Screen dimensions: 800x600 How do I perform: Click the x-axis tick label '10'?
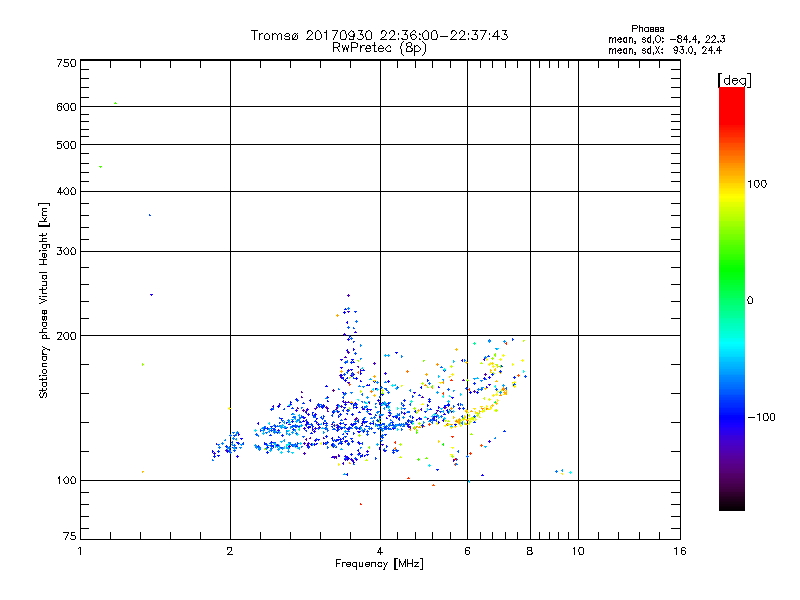tap(578, 551)
